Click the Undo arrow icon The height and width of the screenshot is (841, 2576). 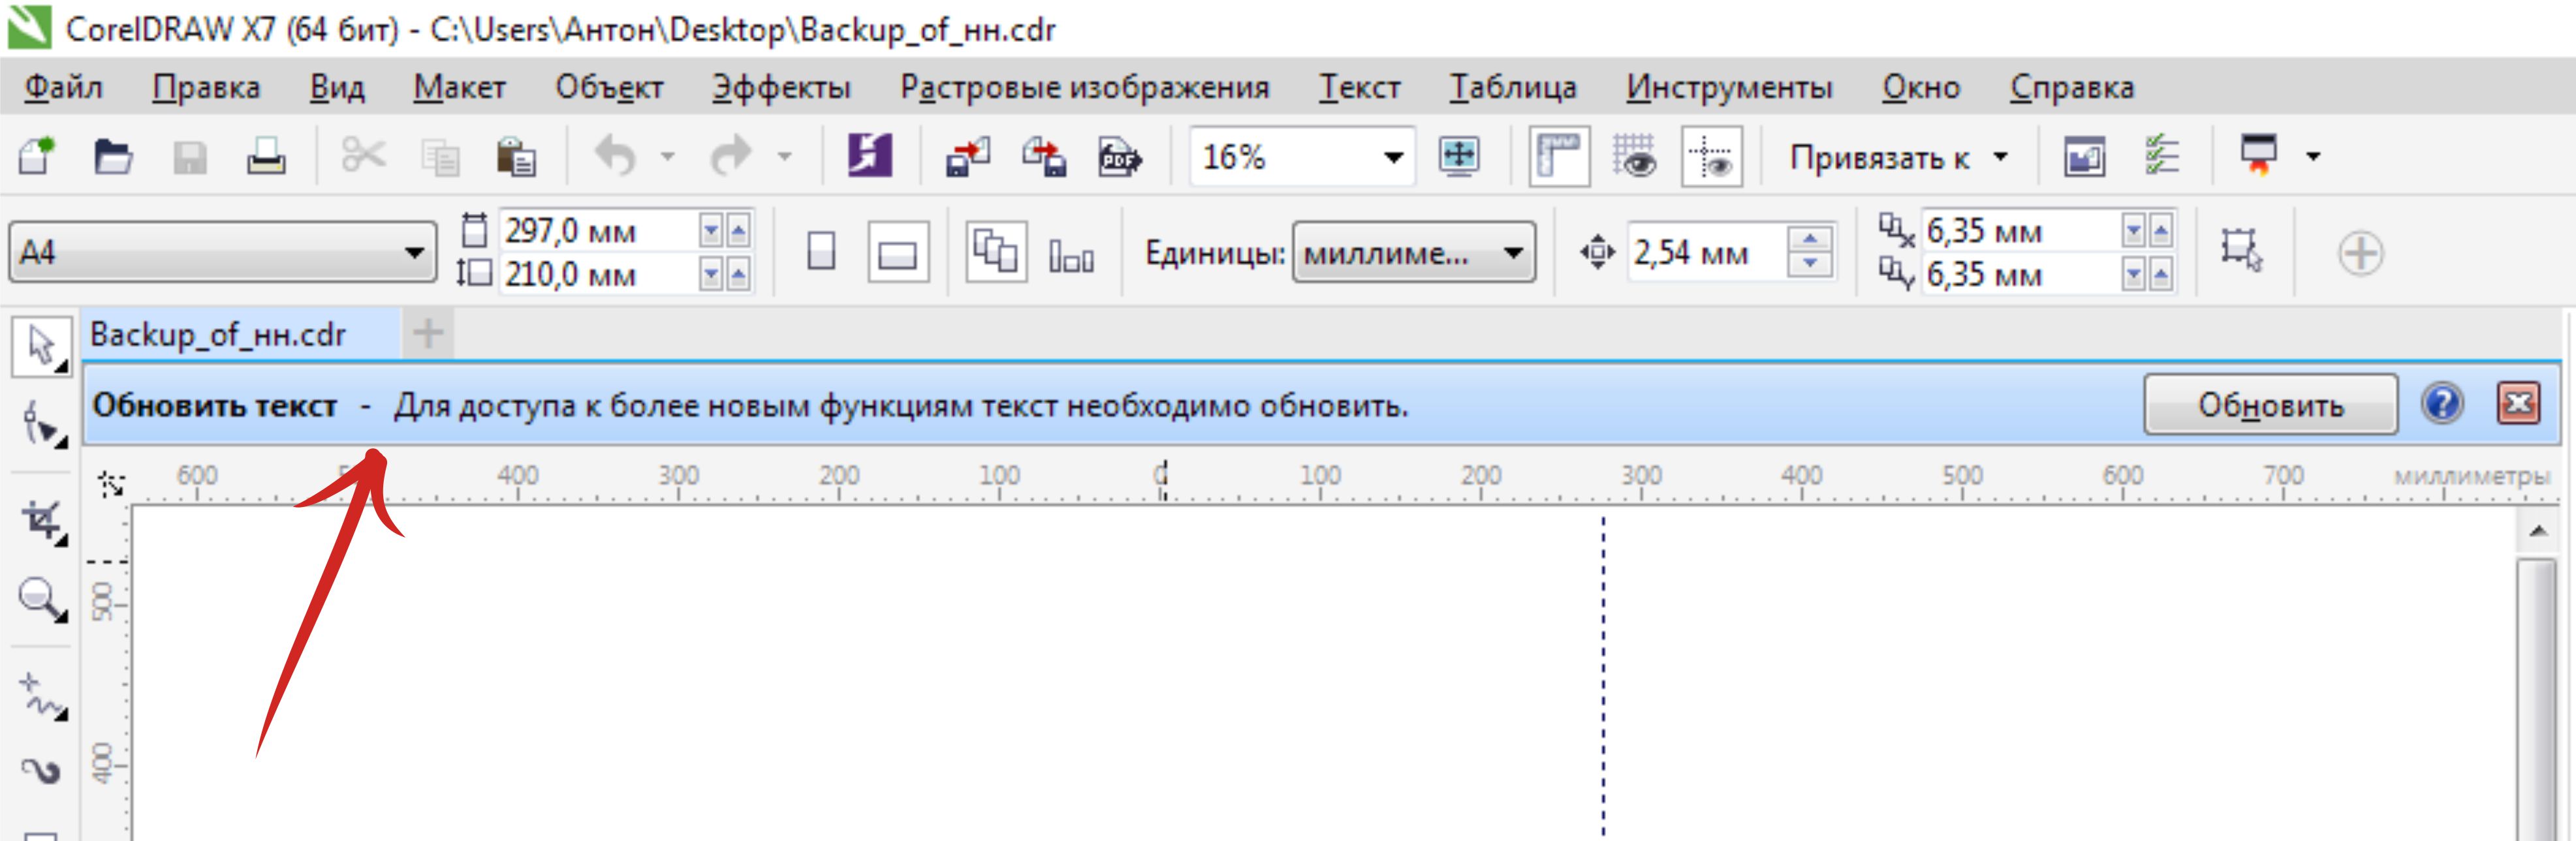[615, 156]
